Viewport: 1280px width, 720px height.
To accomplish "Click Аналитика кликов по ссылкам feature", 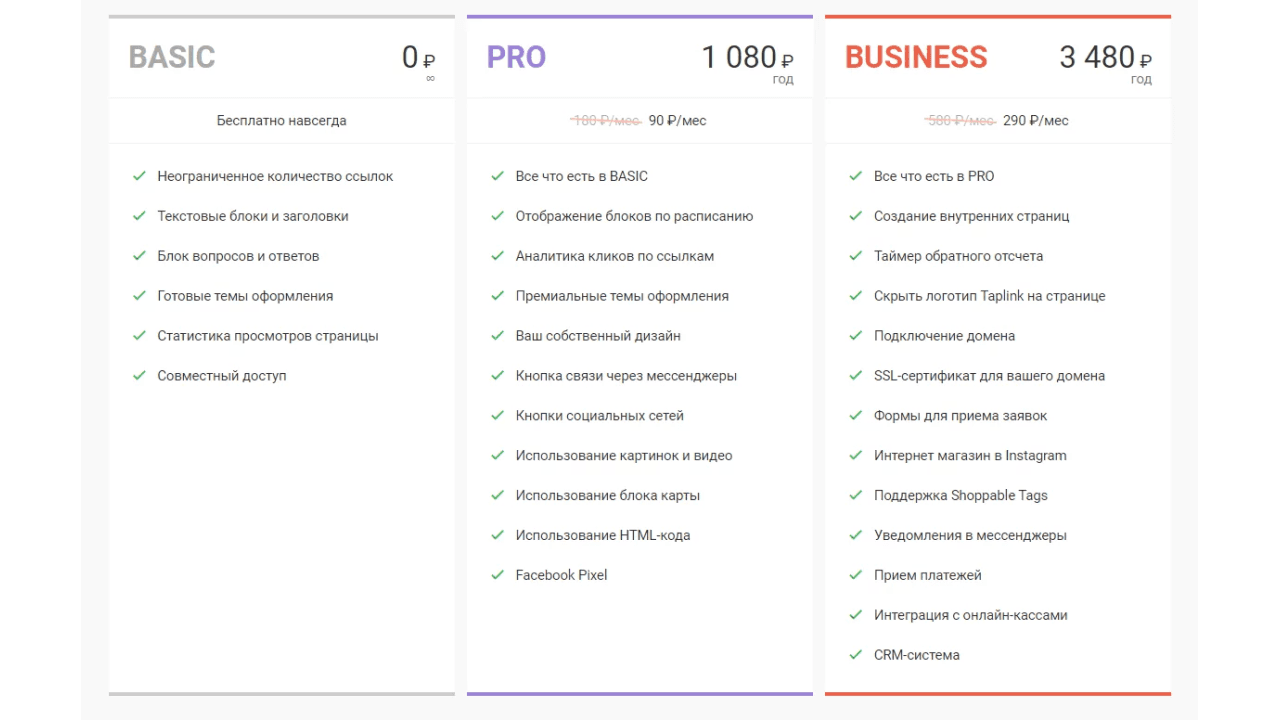I will click(x=615, y=256).
